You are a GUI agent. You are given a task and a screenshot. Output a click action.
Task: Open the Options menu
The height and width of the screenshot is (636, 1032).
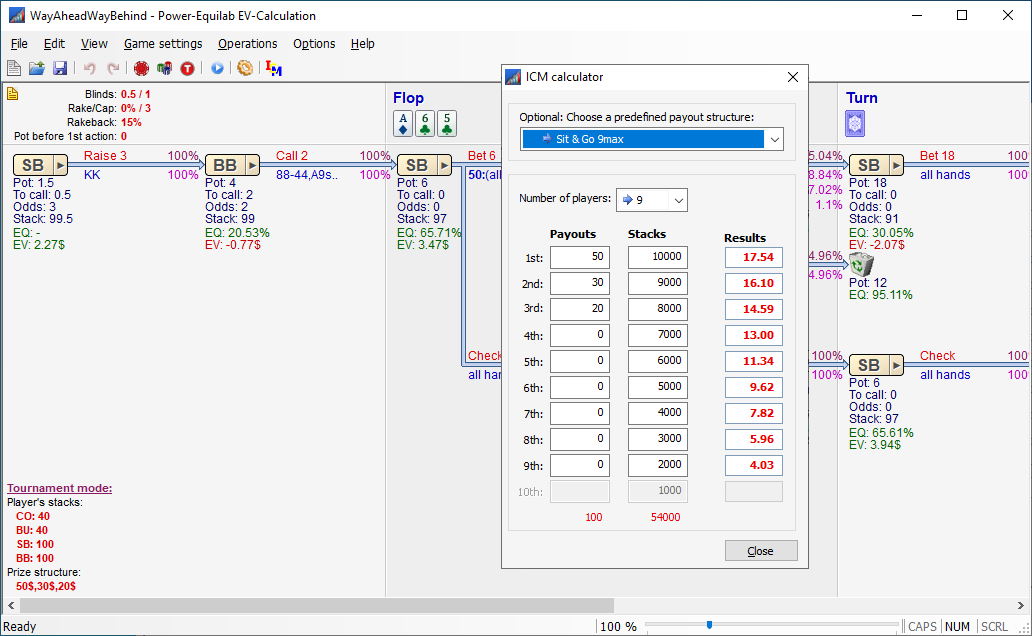314,43
